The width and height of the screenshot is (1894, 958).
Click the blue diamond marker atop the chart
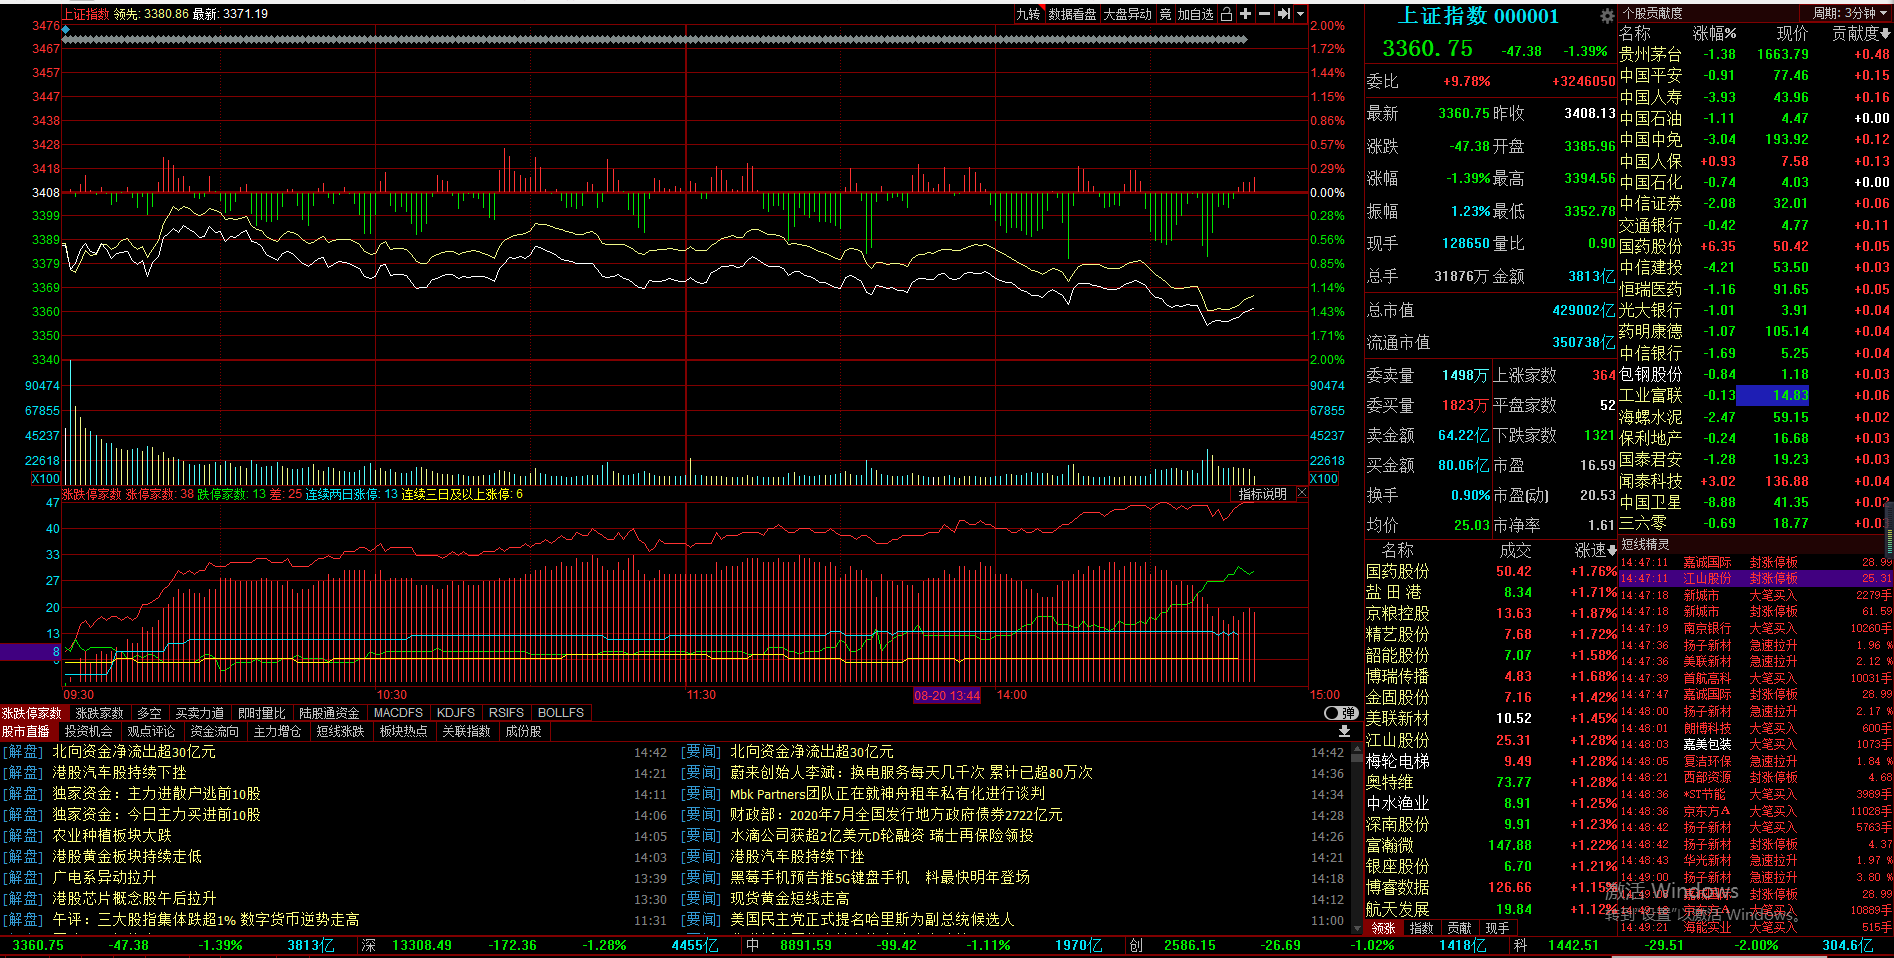[66, 30]
